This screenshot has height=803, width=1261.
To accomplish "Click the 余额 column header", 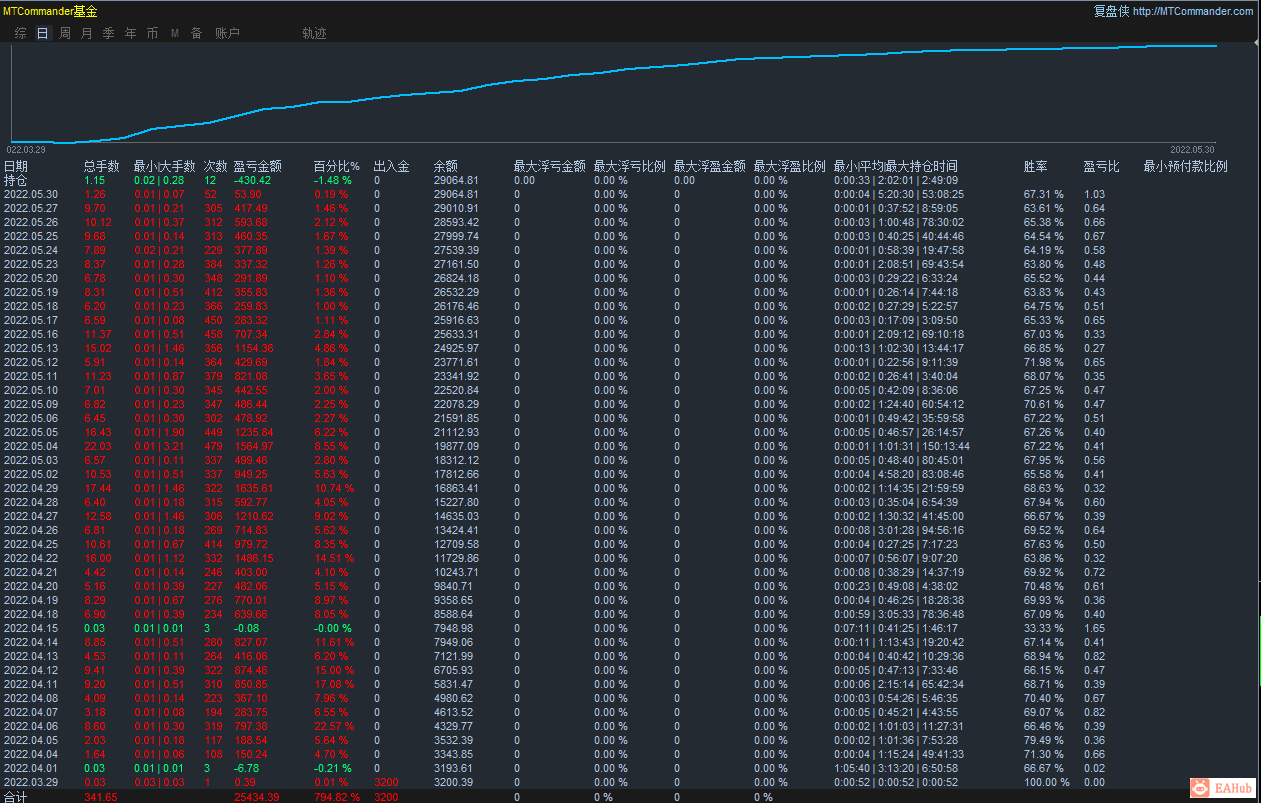I will click(x=445, y=167).
